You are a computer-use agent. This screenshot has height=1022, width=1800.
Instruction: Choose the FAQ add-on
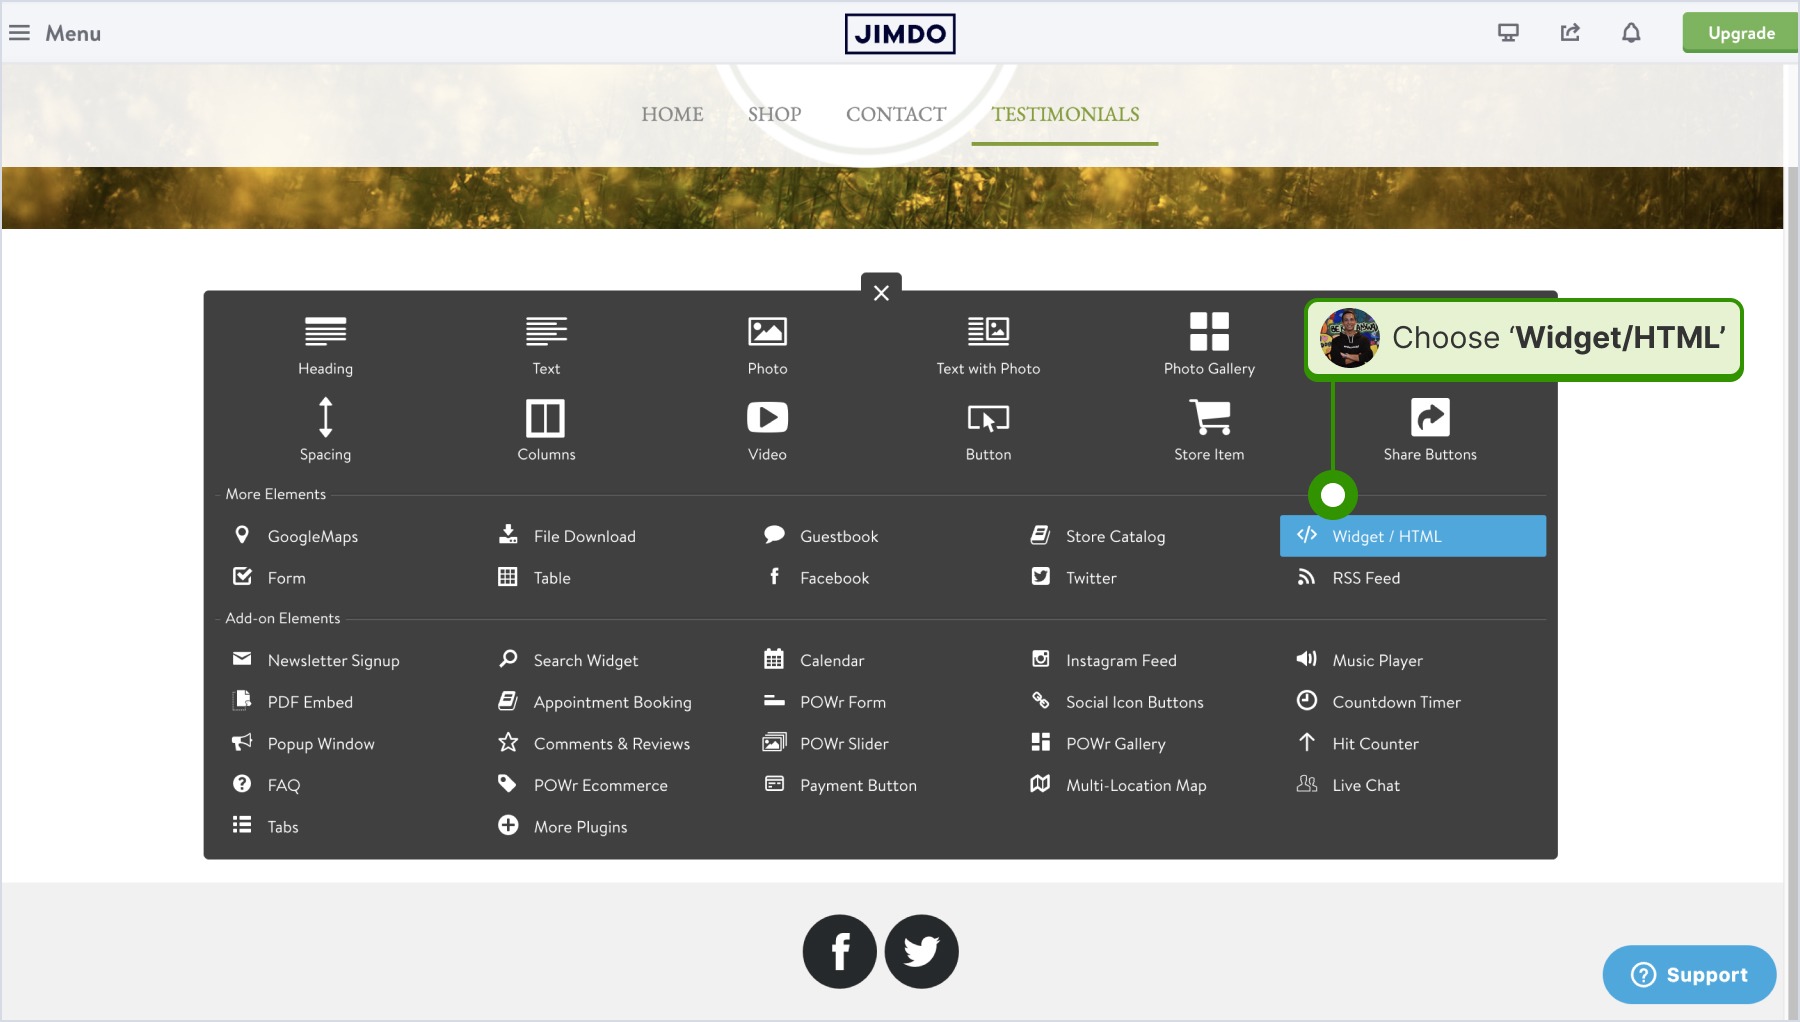coord(266,785)
